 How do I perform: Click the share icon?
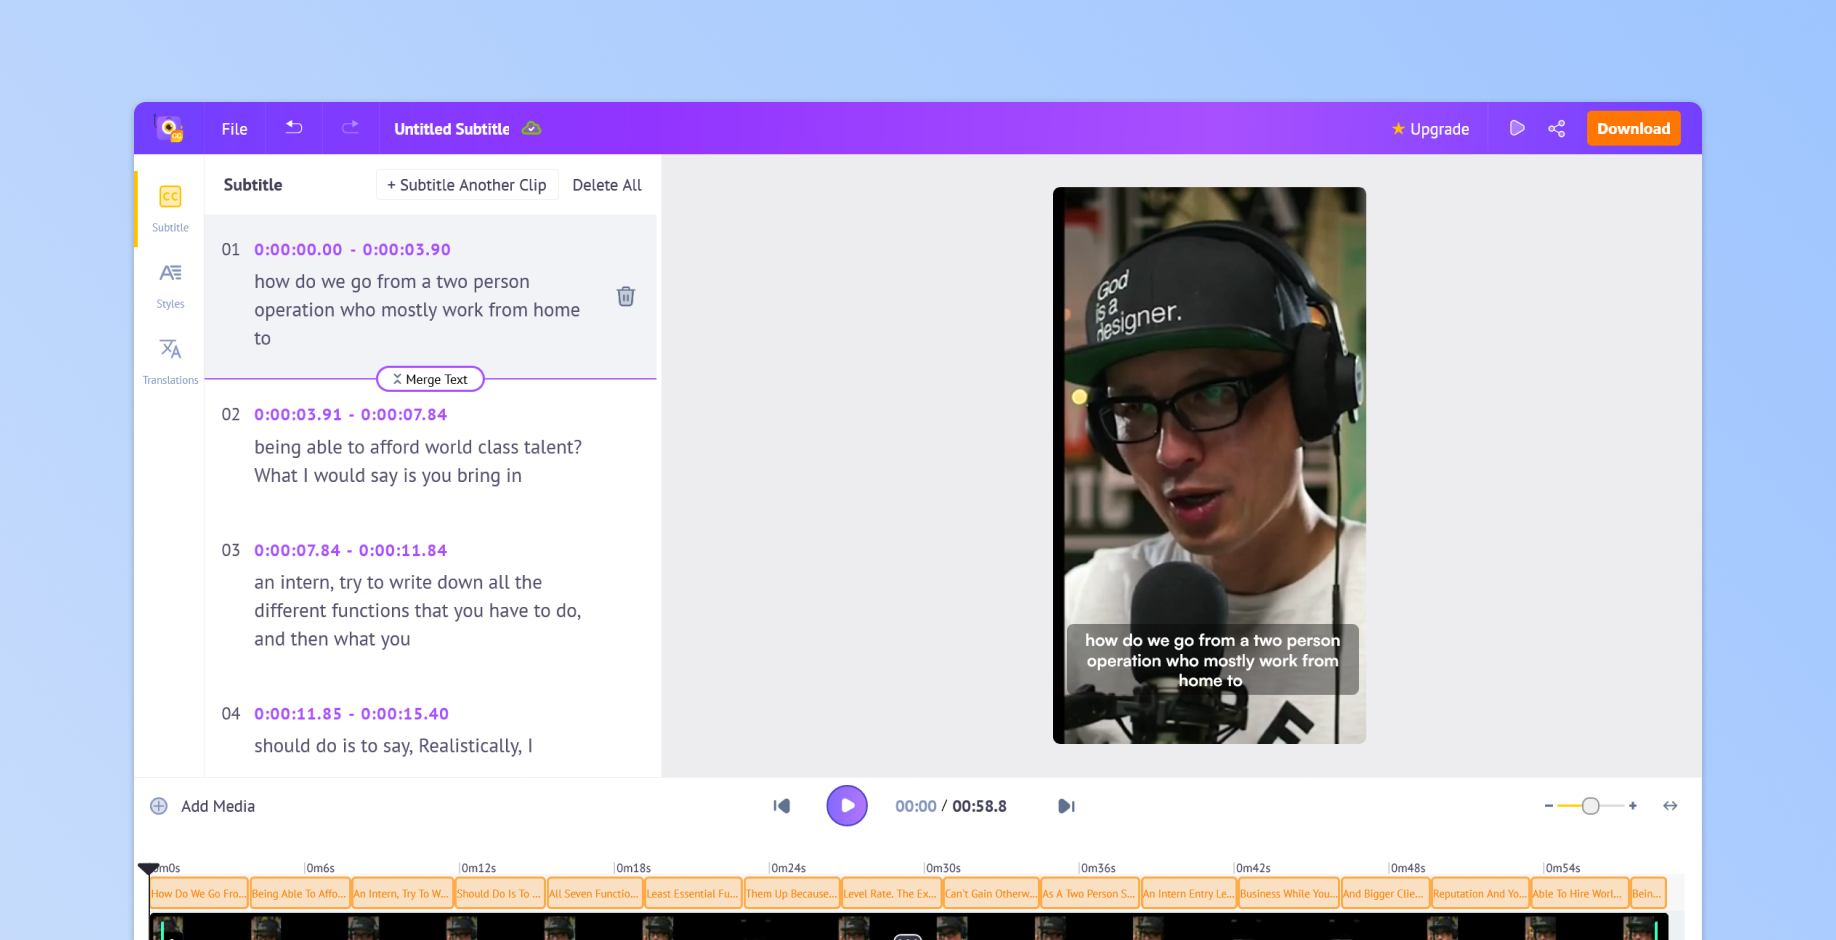pyautogui.click(x=1556, y=128)
